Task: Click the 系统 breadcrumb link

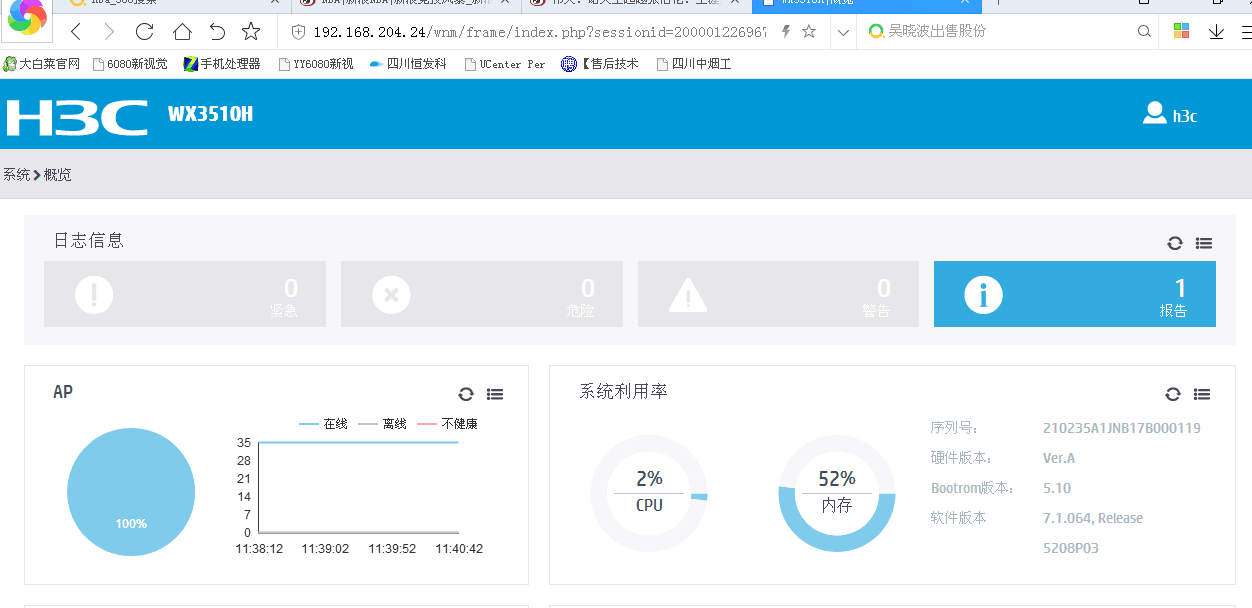Action: [x=16, y=175]
